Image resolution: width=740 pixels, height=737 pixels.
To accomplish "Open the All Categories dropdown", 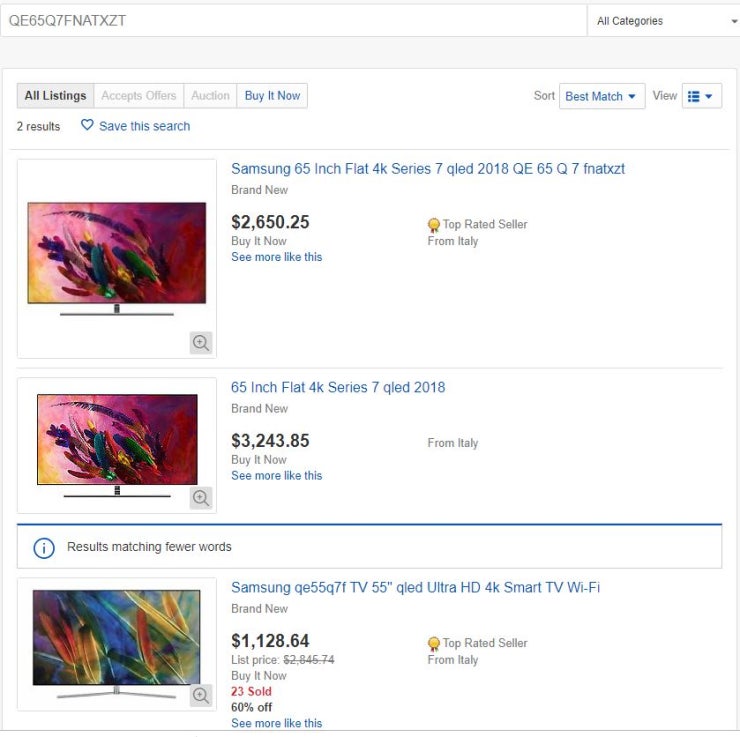I will pos(665,21).
